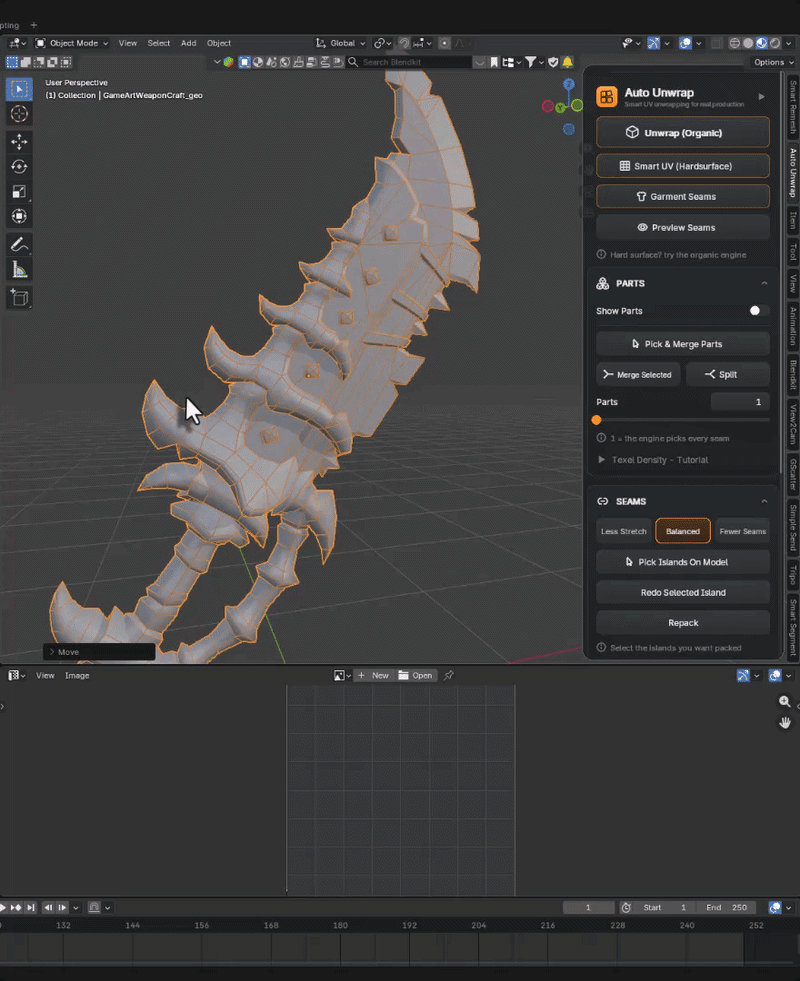Click the Auto Unwrap orange logo icon
Screen dimensions: 800x981
tap(606, 97)
